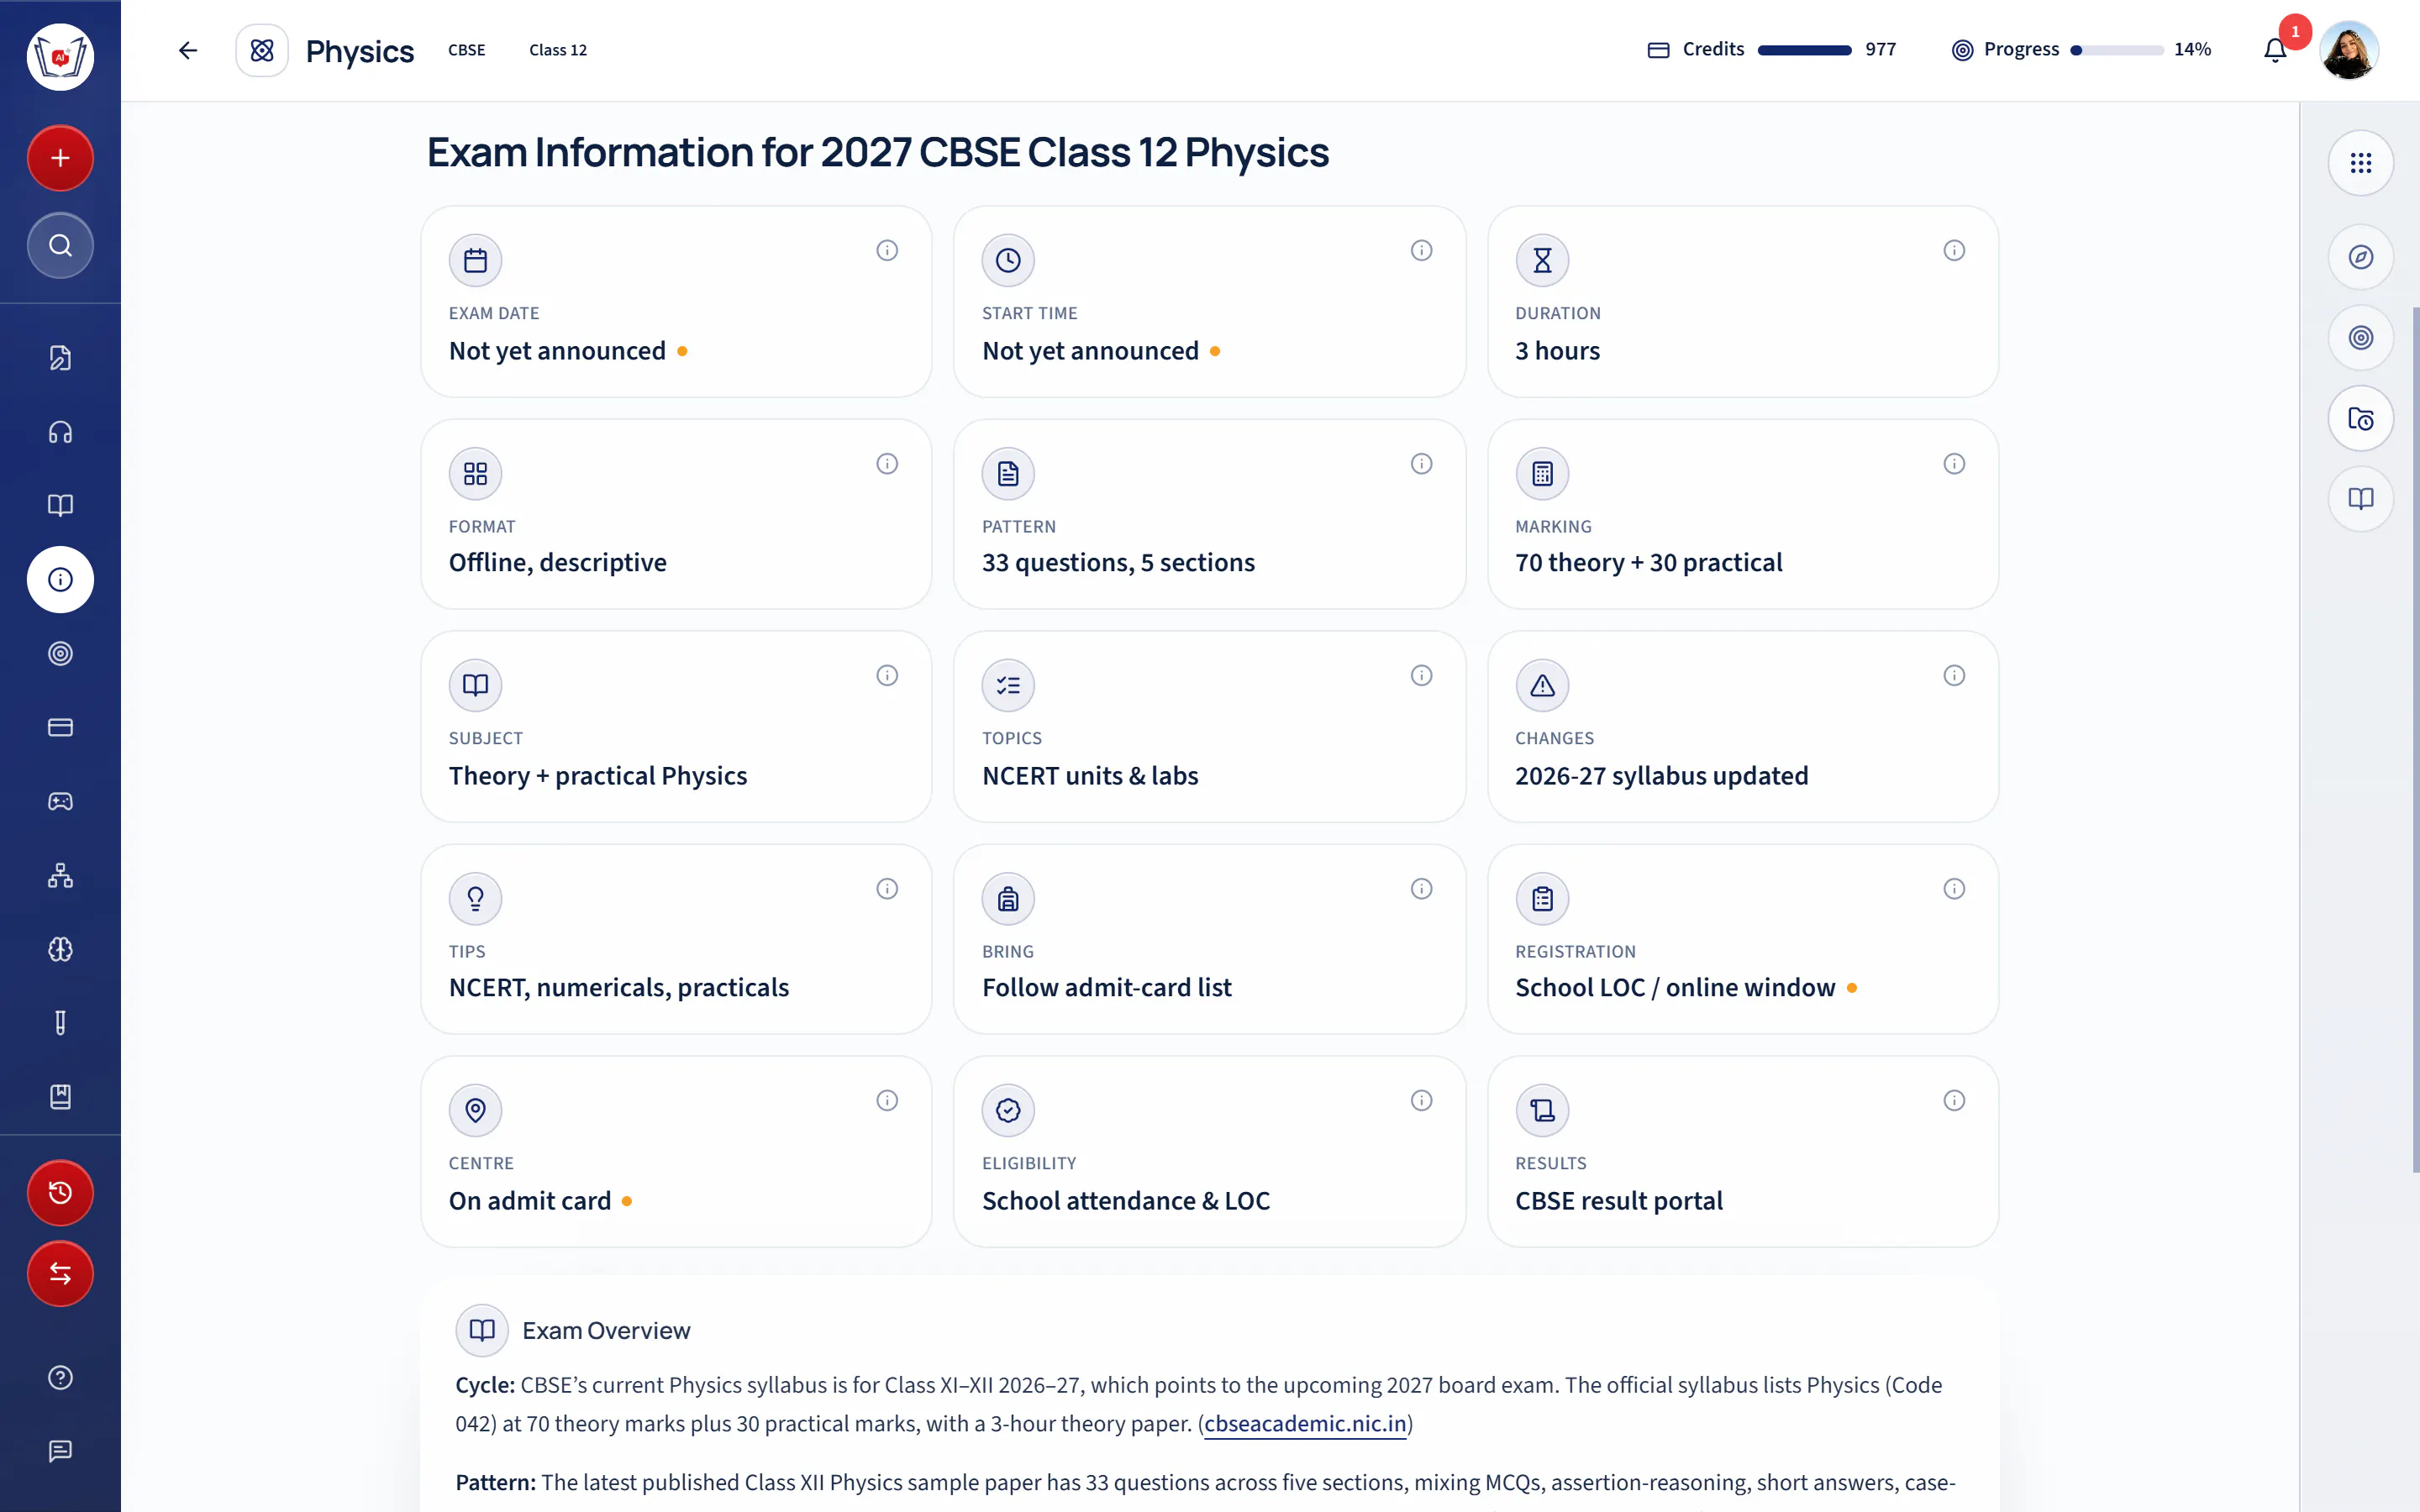Viewport: 2420px width, 1512px height.
Task: Click the "2026-27 syllabus updated" text
Action: point(1661,776)
